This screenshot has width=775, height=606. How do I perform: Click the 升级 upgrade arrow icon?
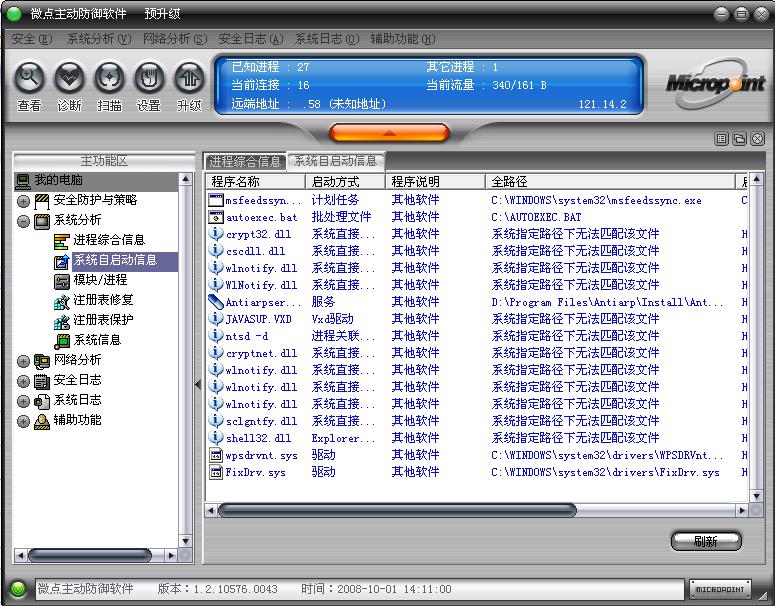[x=189, y=78]
